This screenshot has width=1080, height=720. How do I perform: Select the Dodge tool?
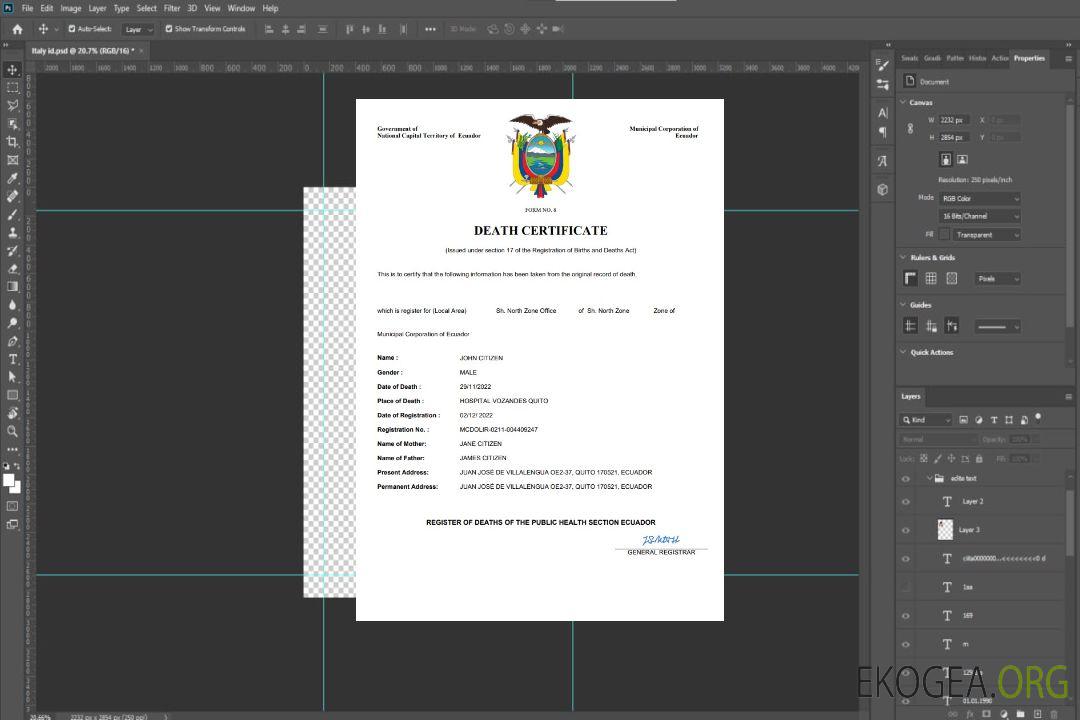pos(12,322)
